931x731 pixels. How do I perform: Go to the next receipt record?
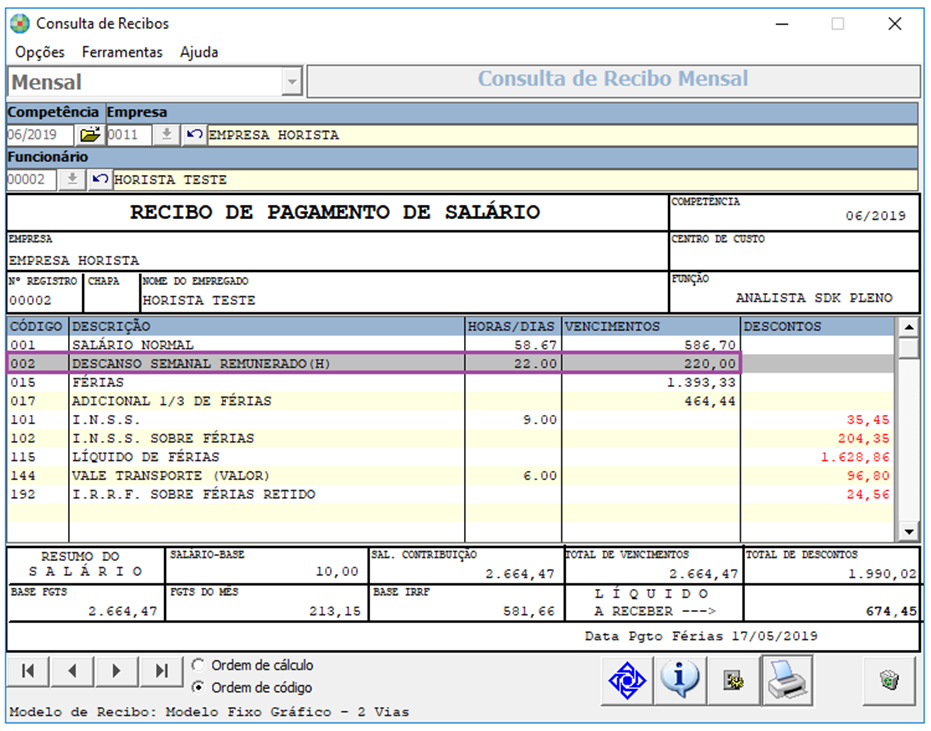click(116, 672)
